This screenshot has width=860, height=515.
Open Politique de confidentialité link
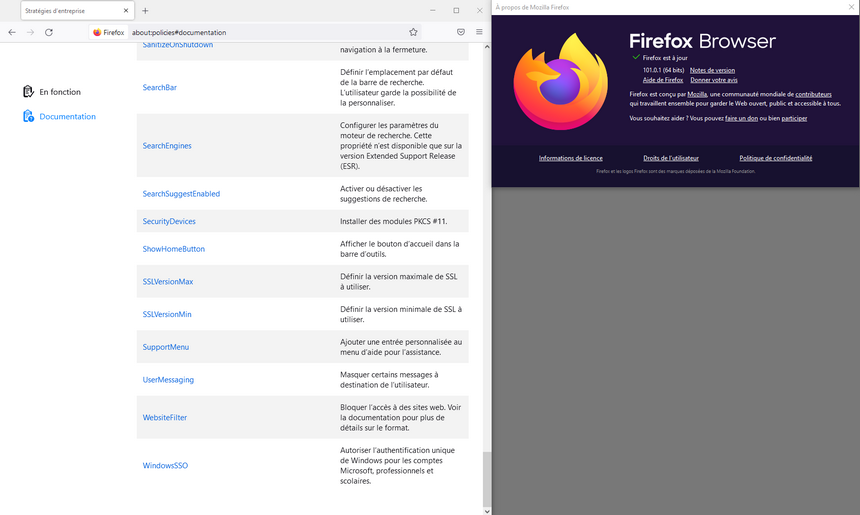[776, 158]
